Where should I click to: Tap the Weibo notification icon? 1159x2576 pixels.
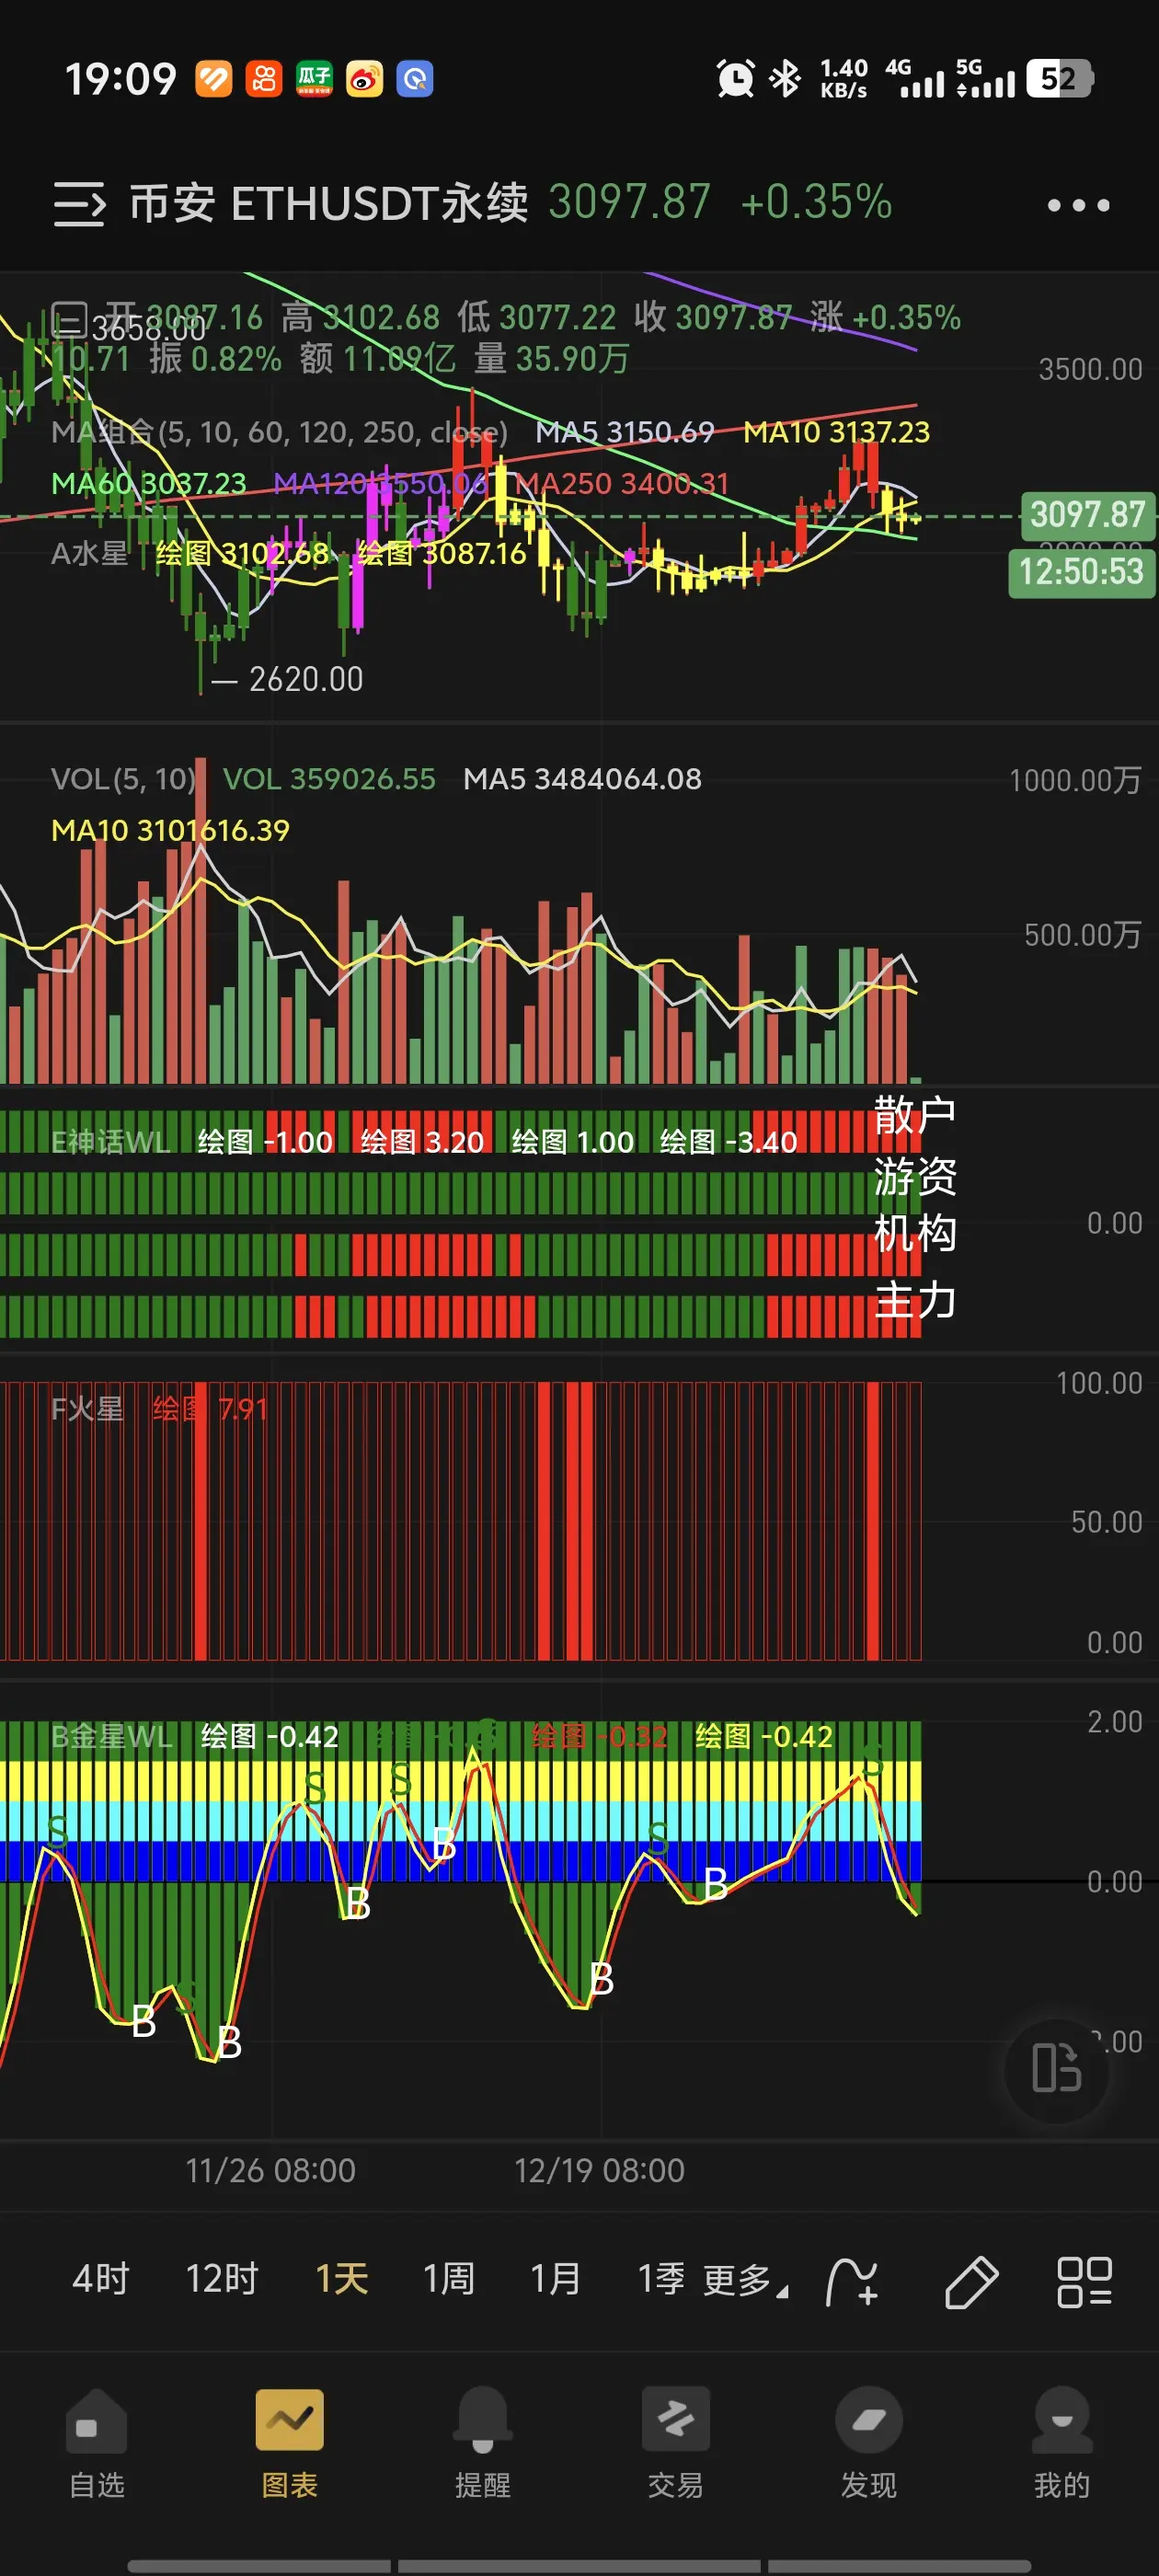click(x=364, y=78)
